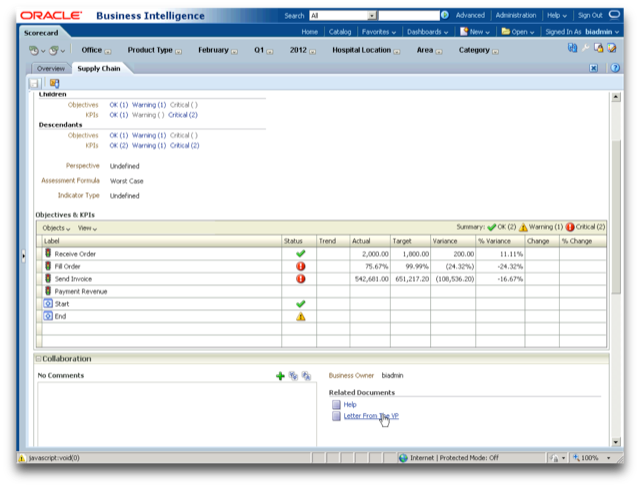640x487 pixels.
Task: Open the biadmin signed-in user menu
Action: click(x=602, y=32)
